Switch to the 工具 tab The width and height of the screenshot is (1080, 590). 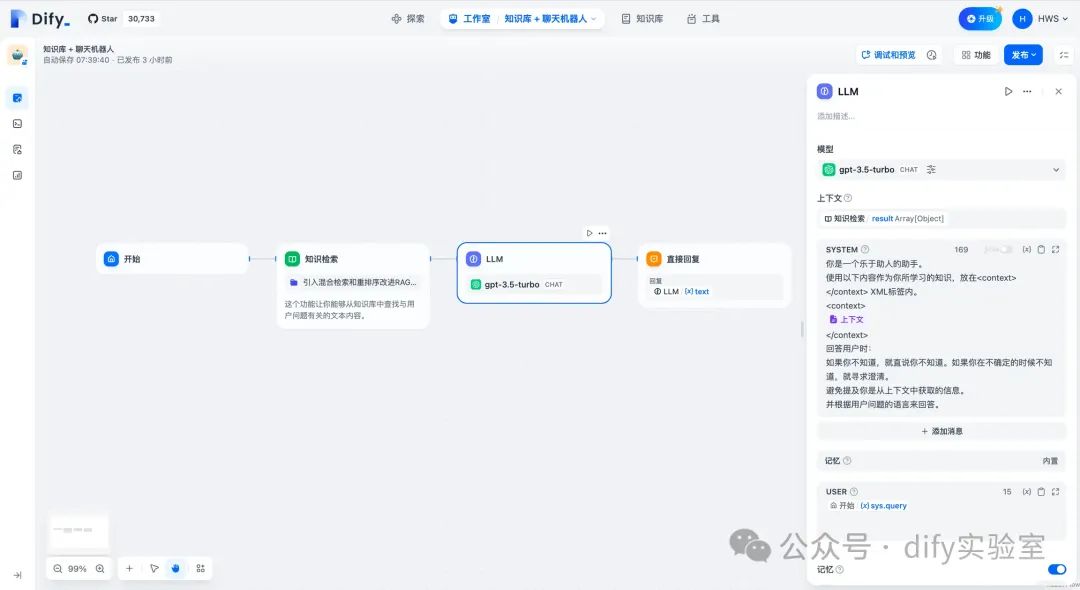tap(703, 19)
